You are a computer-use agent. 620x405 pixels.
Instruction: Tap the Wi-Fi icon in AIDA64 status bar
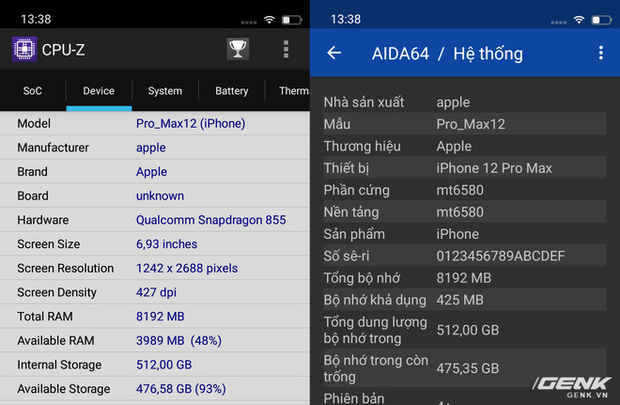click(578, 19)
